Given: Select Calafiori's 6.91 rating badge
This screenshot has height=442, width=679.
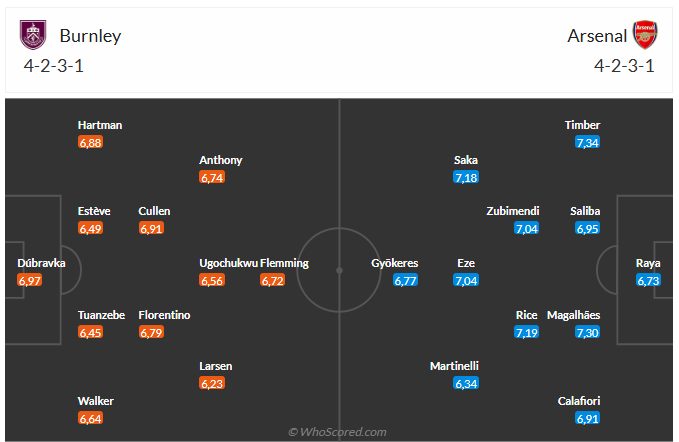Looking at the screenshot, I should click(x=587, y=419).
